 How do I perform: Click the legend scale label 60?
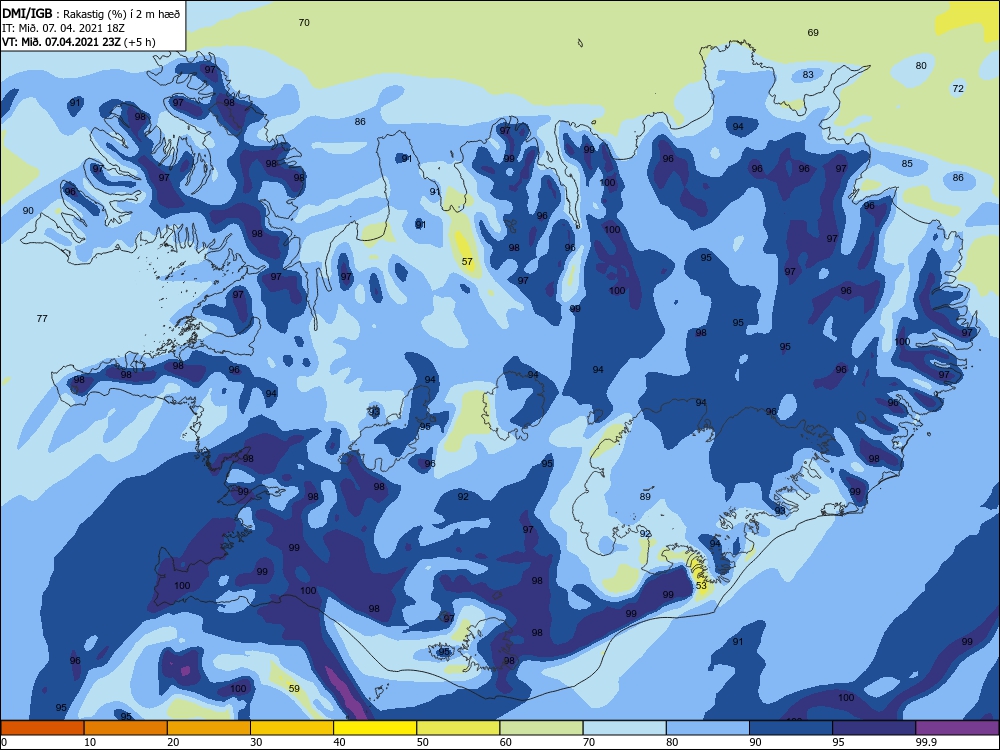[506, 742]
